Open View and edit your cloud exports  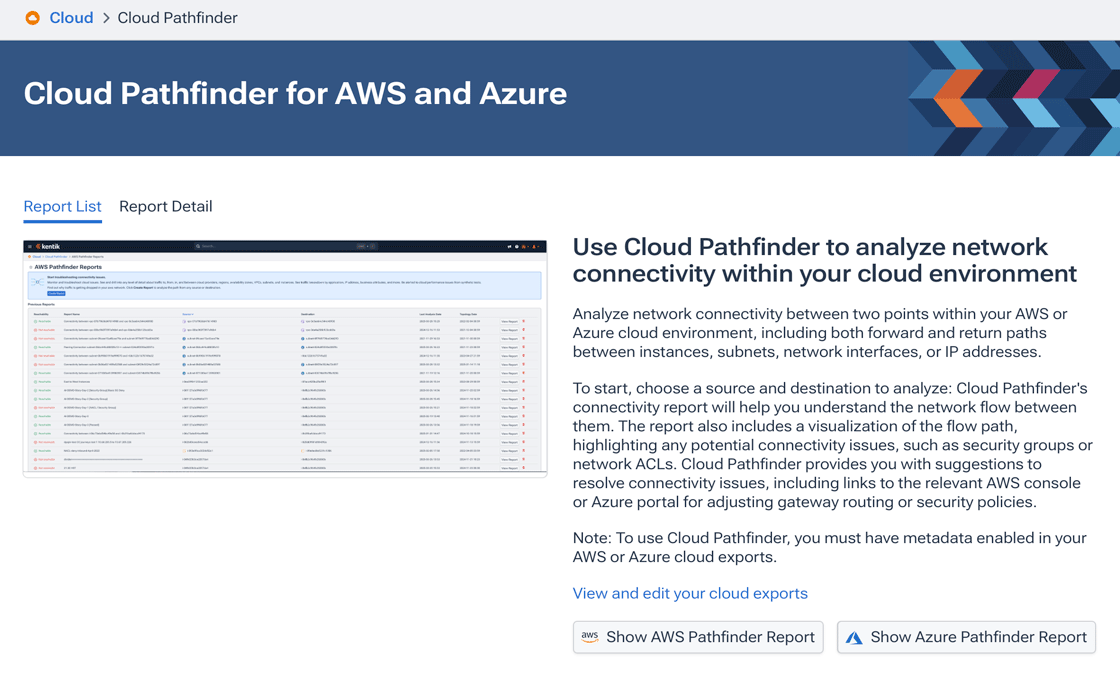[x=690, y=593]
